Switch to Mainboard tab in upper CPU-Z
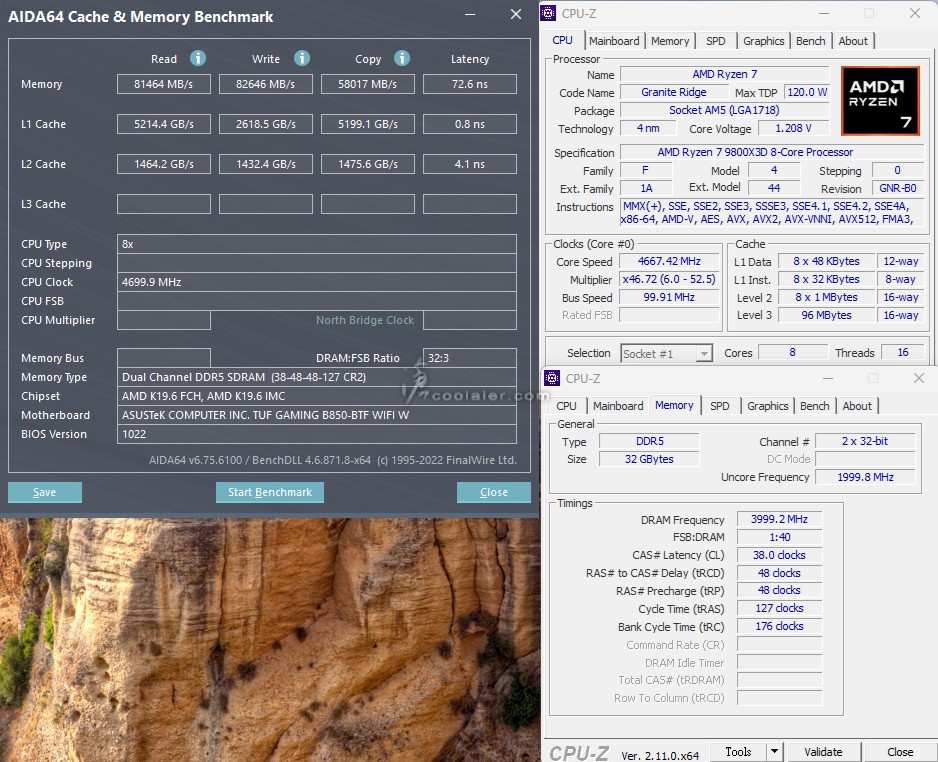Image resolution: width=938 pixels, height=762 pixels. pyautogui.click(x=614, y=41)
